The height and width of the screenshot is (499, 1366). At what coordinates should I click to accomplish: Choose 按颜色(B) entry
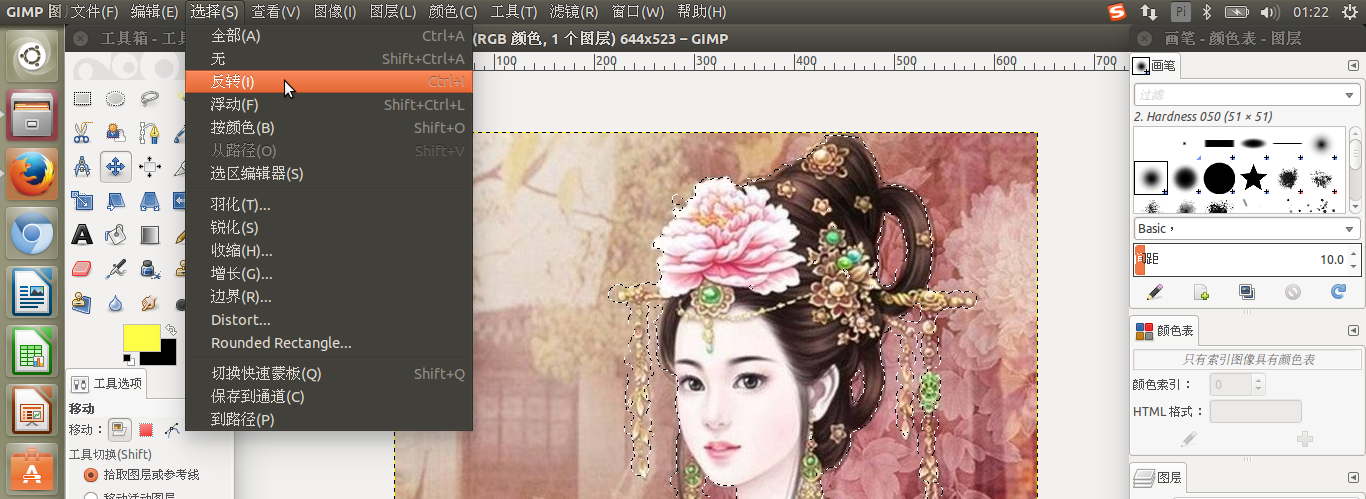click(329, 127)
